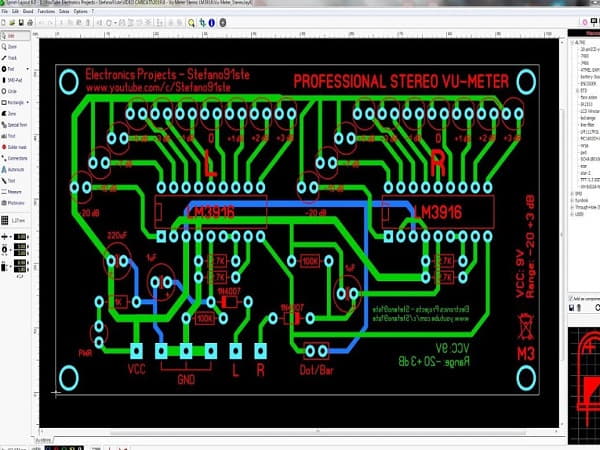
Task: Open the Options menu
Action: 80,11
